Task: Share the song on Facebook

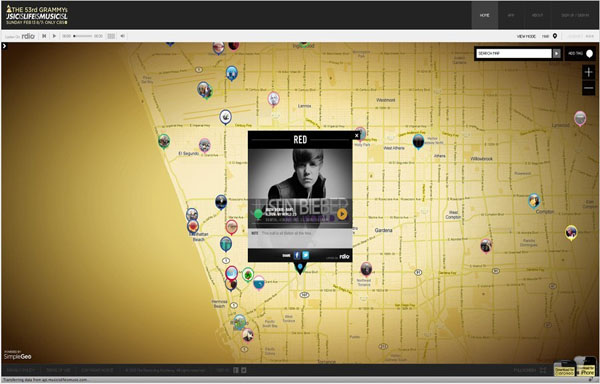Action: coord(297,255)
